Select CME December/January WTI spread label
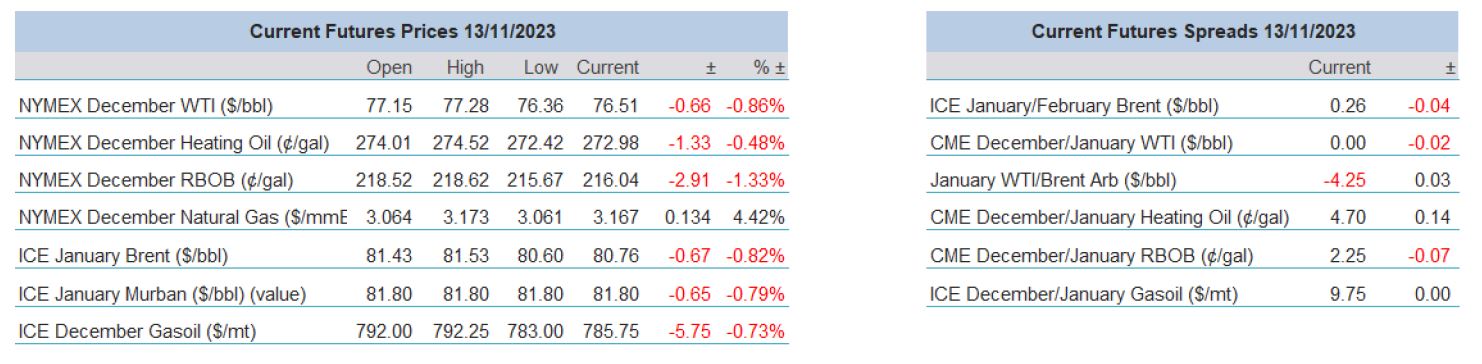This screenshot has height=364, width=1482. [x=1081, y=143]
